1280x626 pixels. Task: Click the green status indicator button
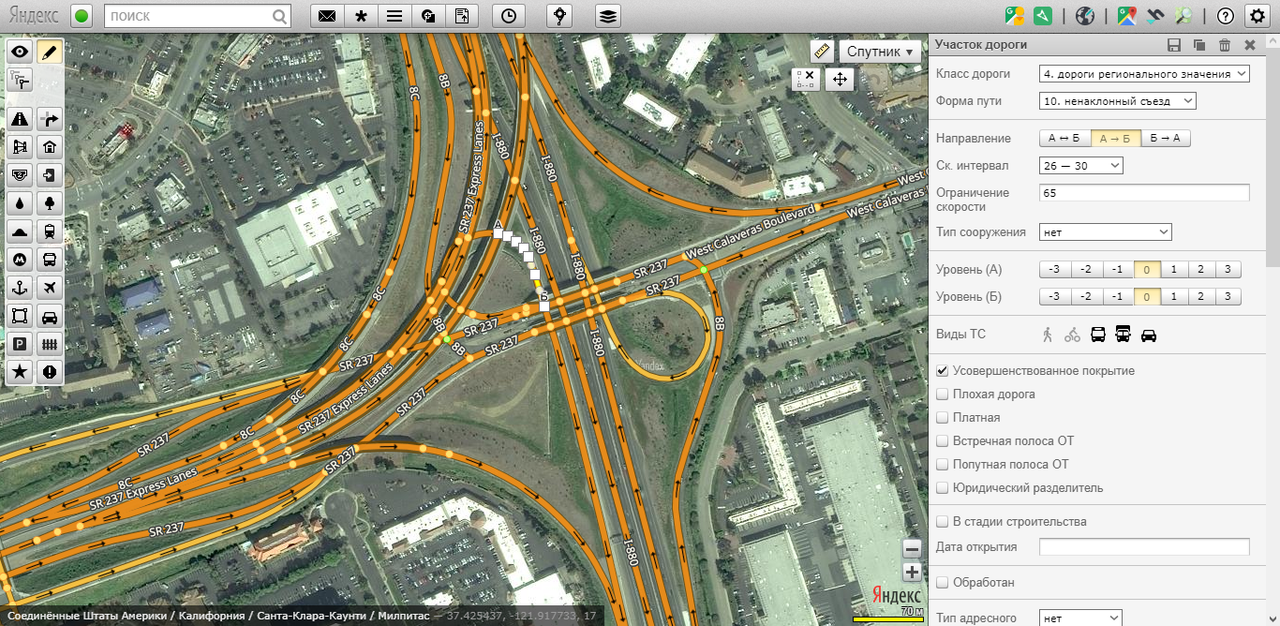(x=82, y=16)
